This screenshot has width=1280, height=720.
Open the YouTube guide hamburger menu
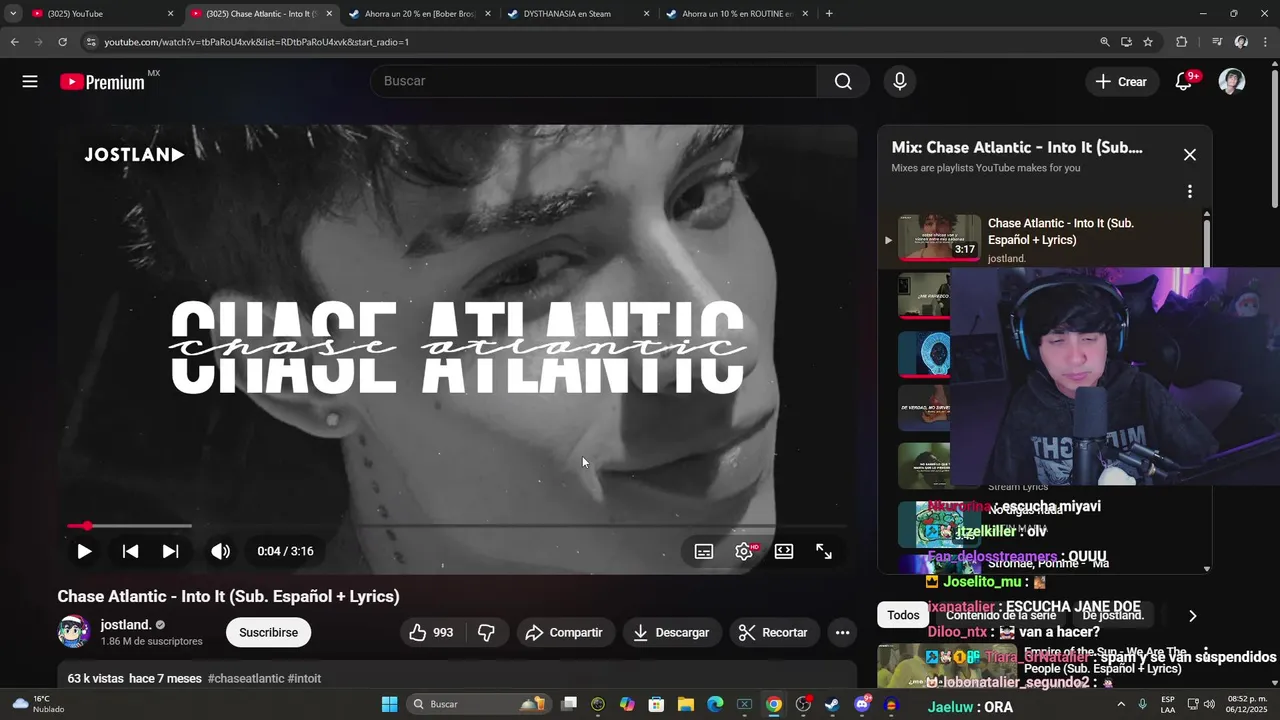click(x=30, y=82)
